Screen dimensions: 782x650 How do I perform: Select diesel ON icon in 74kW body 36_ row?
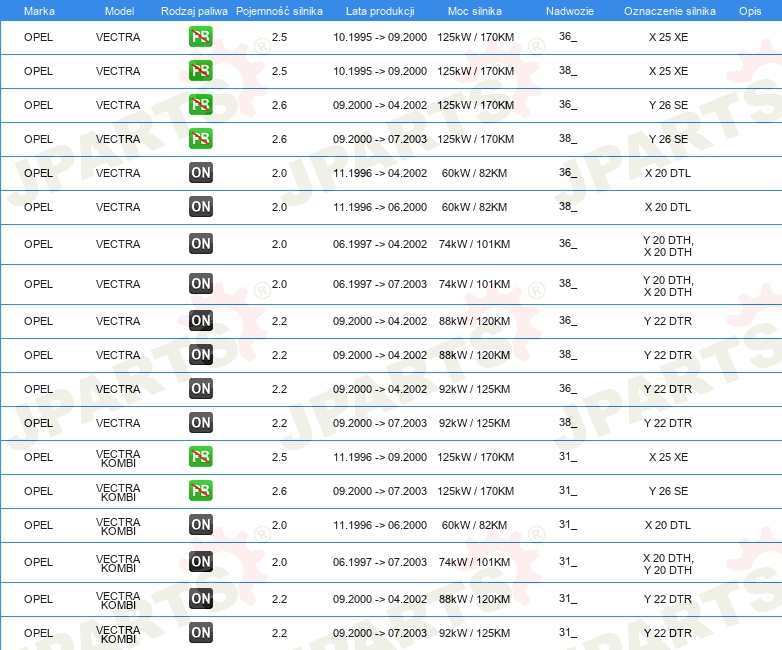click(x=200, y=243)
